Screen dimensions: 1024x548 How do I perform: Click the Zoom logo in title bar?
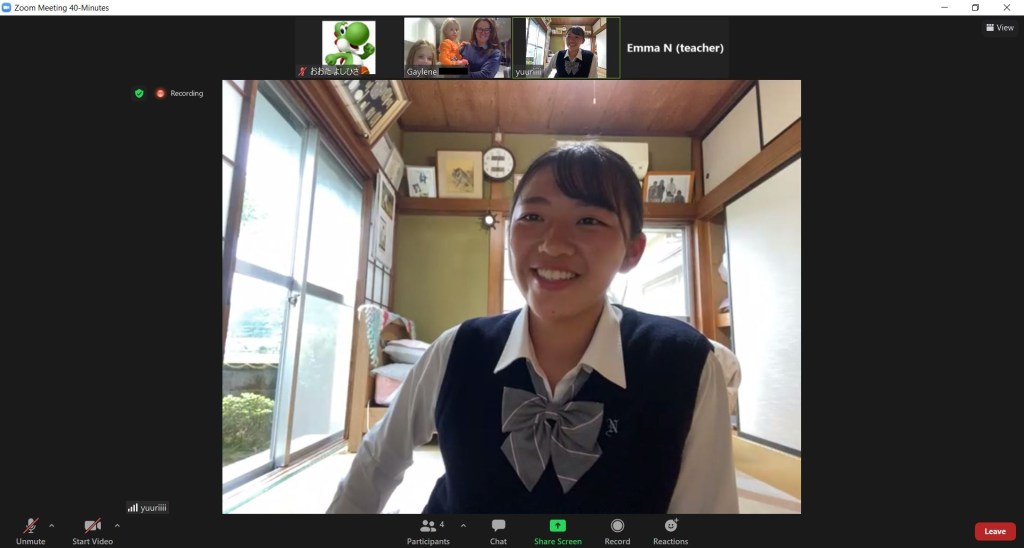pos(7,7)
